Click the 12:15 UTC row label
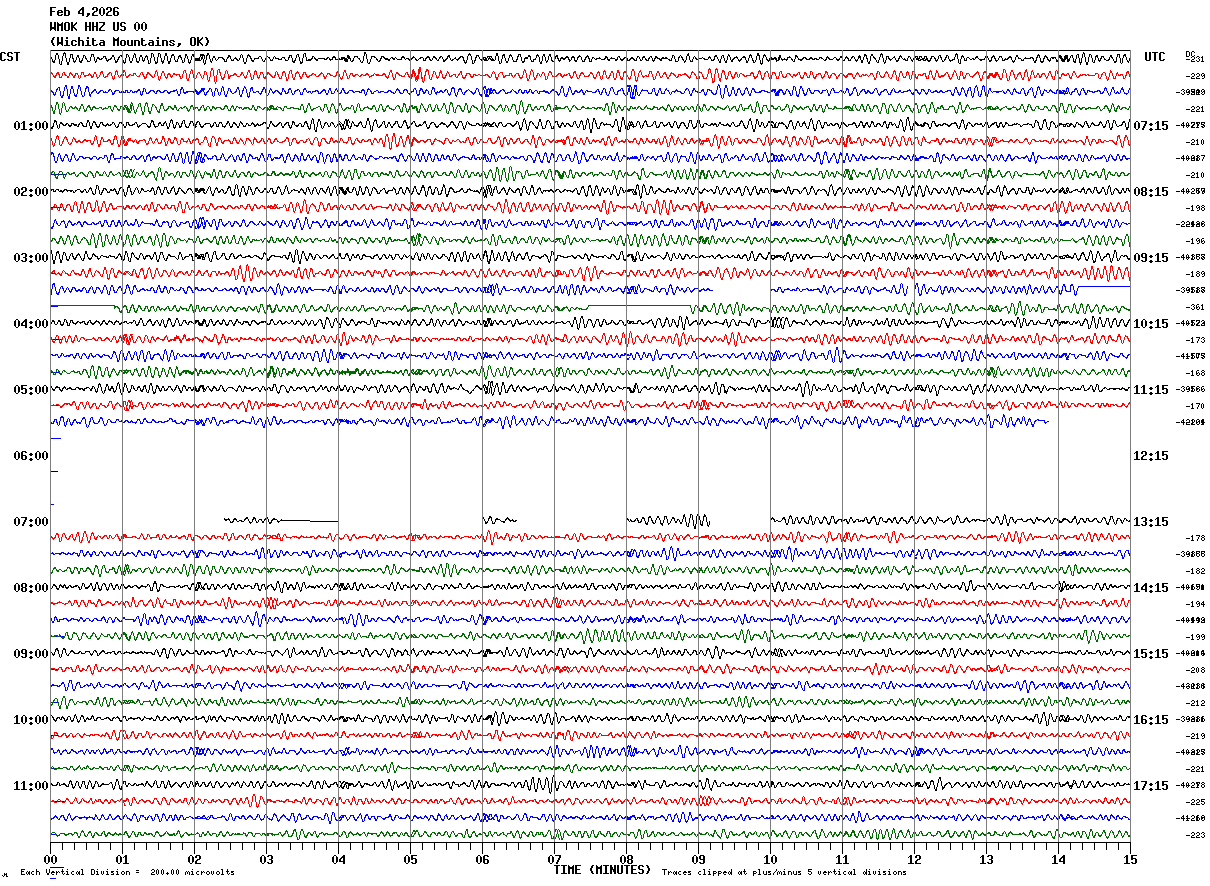The width and height of the screenshot is (1210, 886). coord(1151,456)
